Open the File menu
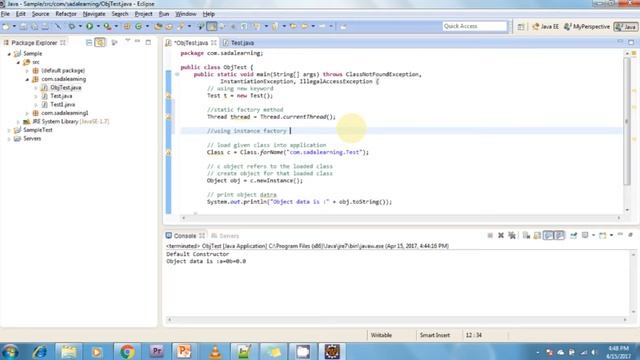Screen dimensions: 640x360 point(5,14)
